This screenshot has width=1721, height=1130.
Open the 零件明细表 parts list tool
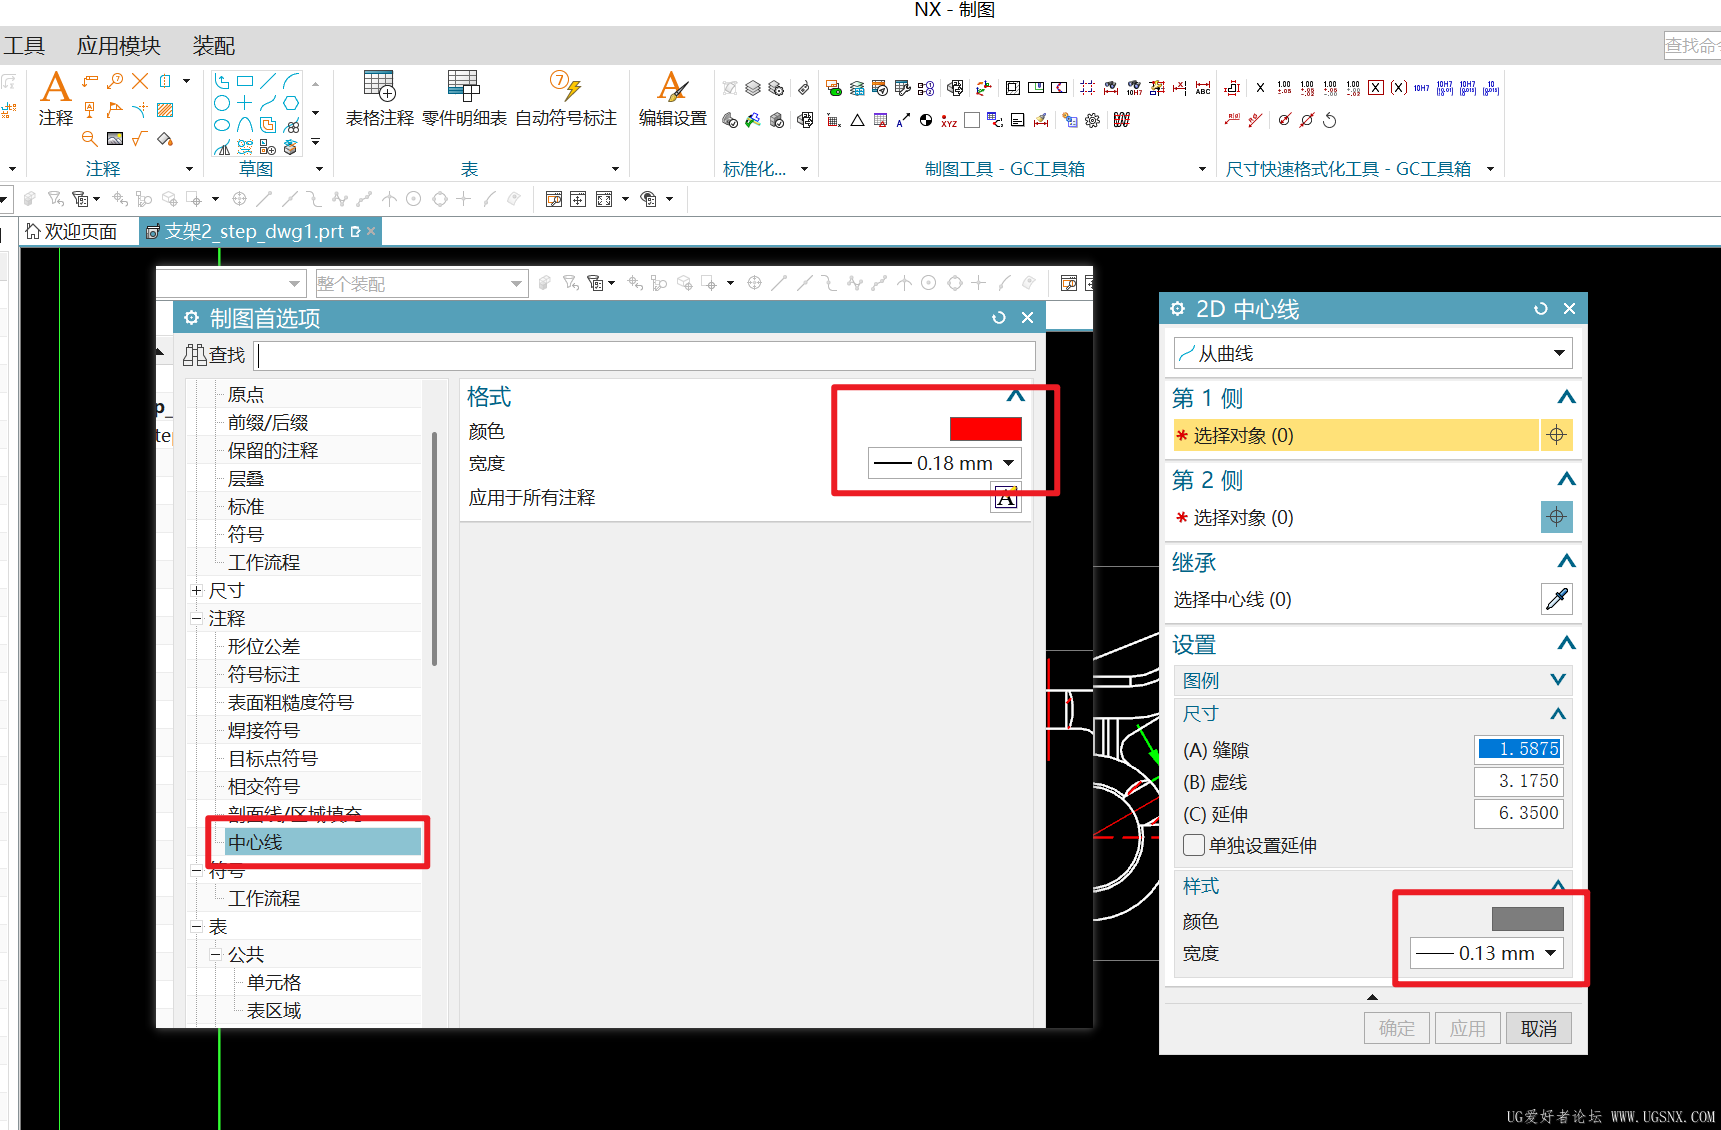coord(464,99)
